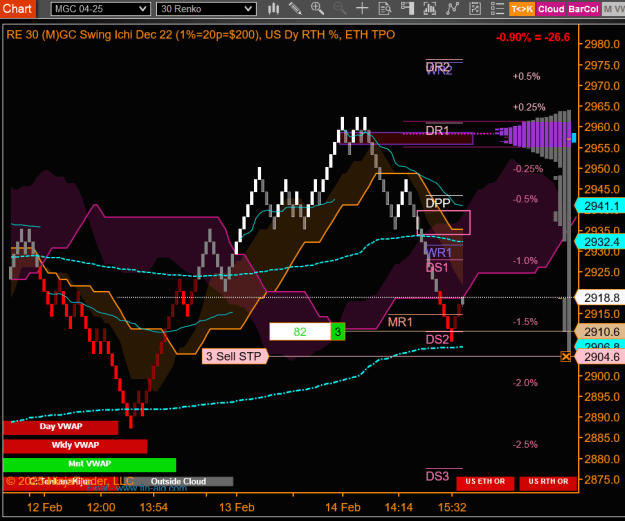Viewport: 625px width, 521px height.
Task: Click the 12:00 time axis label
Action: pyautogui.click(x=101, y=507)
